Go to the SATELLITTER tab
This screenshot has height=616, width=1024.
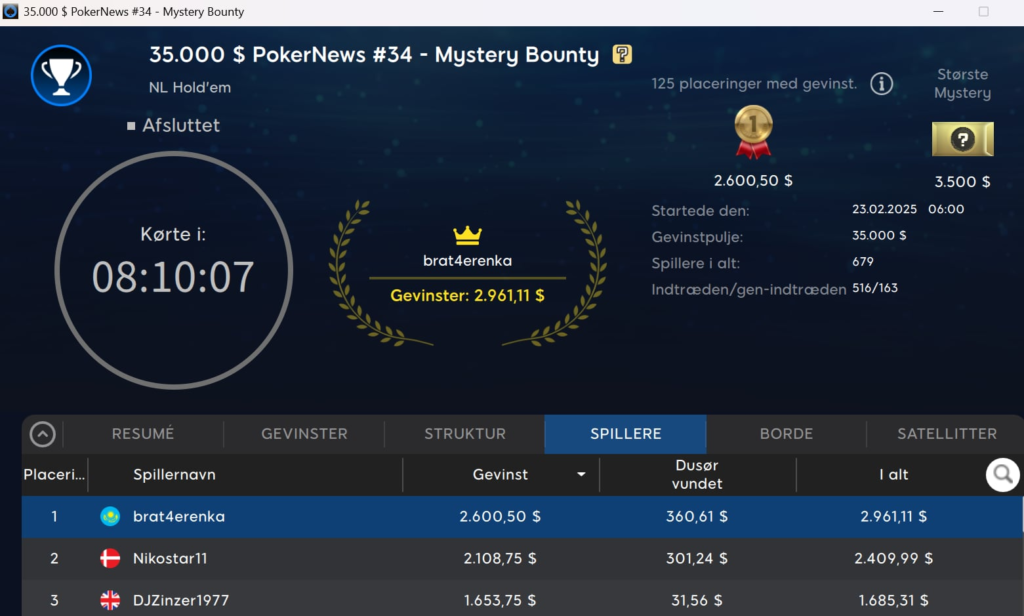click(946, 434)
